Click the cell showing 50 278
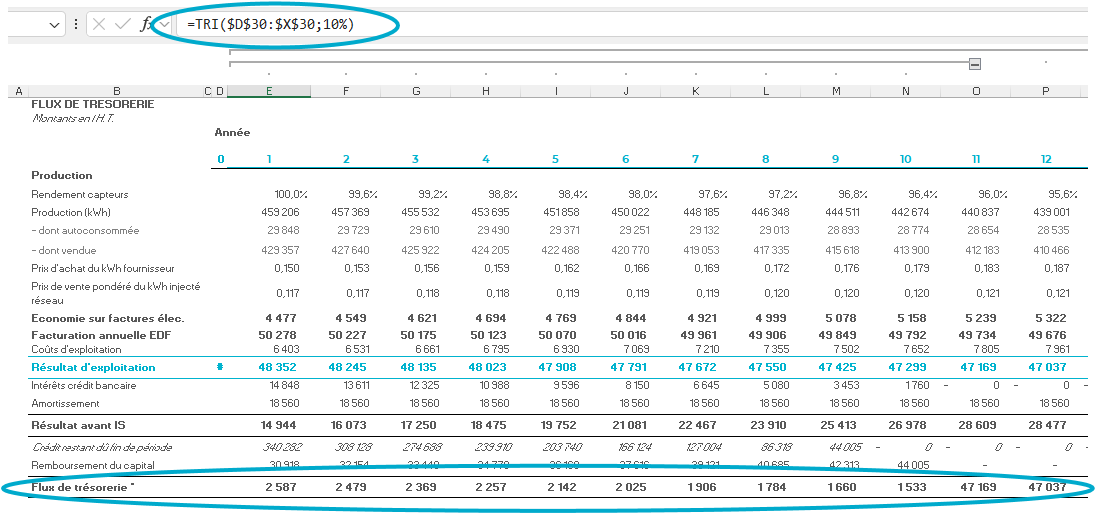The image size is (1095, 513). point(277,335)
